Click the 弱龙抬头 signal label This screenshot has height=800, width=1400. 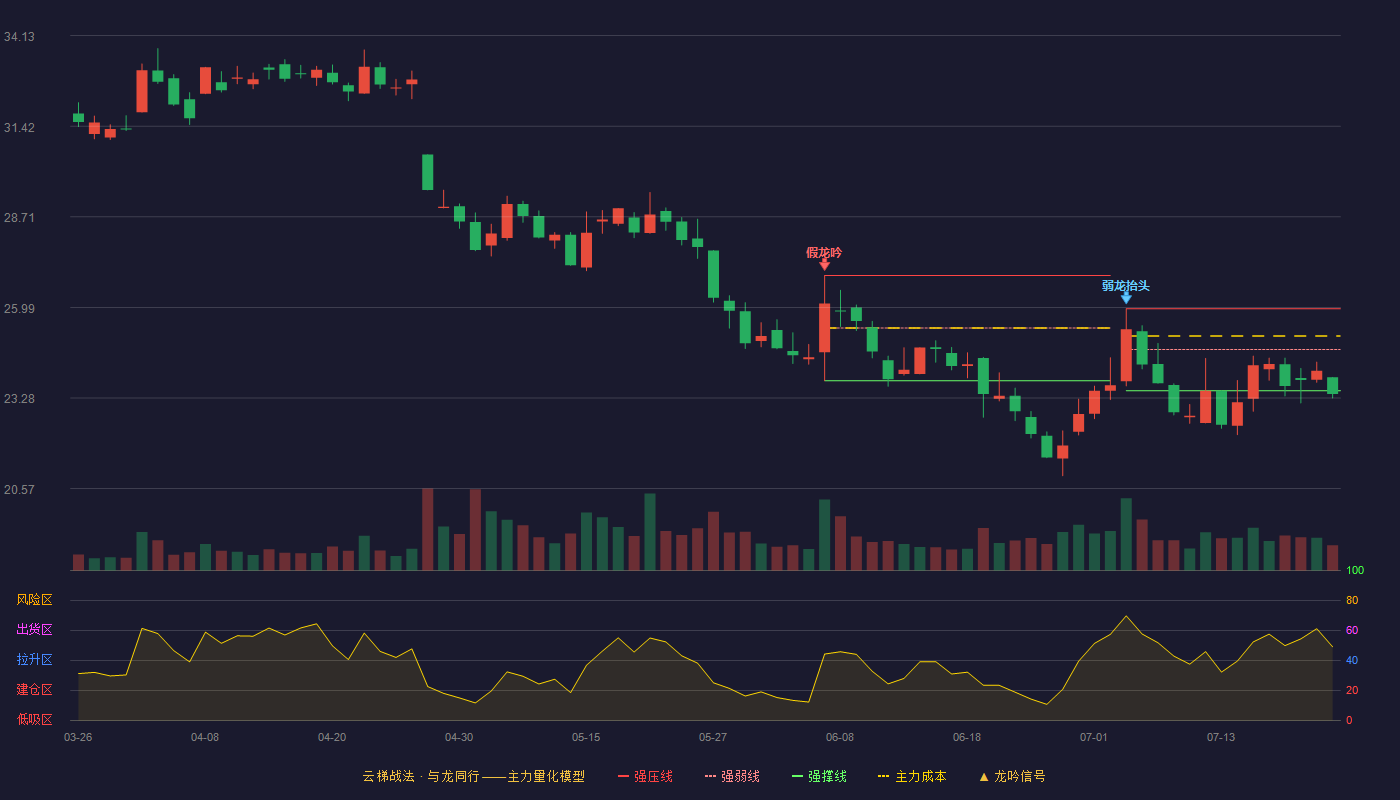point(1126,285)
